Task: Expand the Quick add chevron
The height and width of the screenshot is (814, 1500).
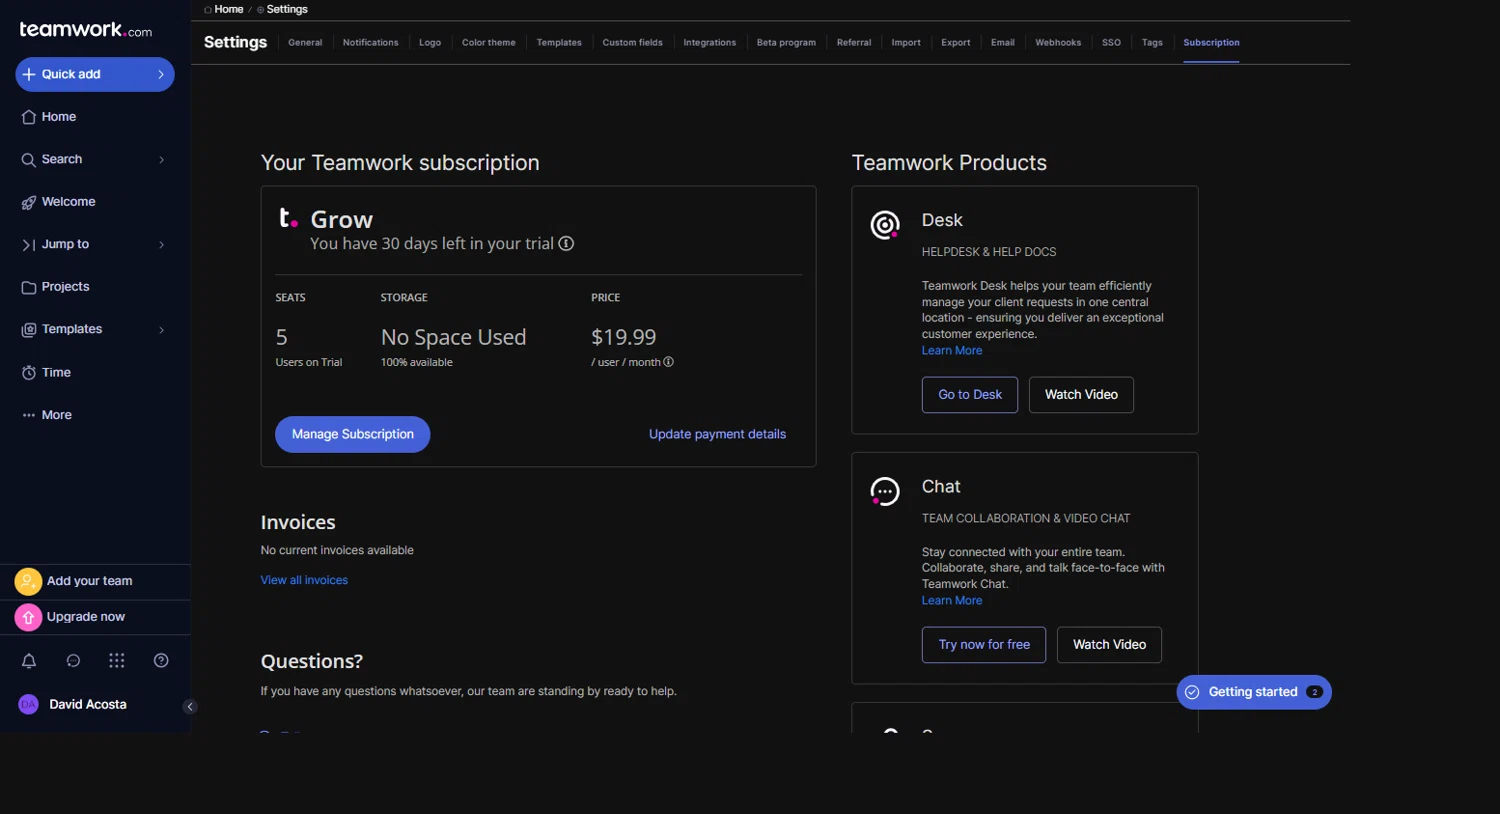Action: coord(161,75)
